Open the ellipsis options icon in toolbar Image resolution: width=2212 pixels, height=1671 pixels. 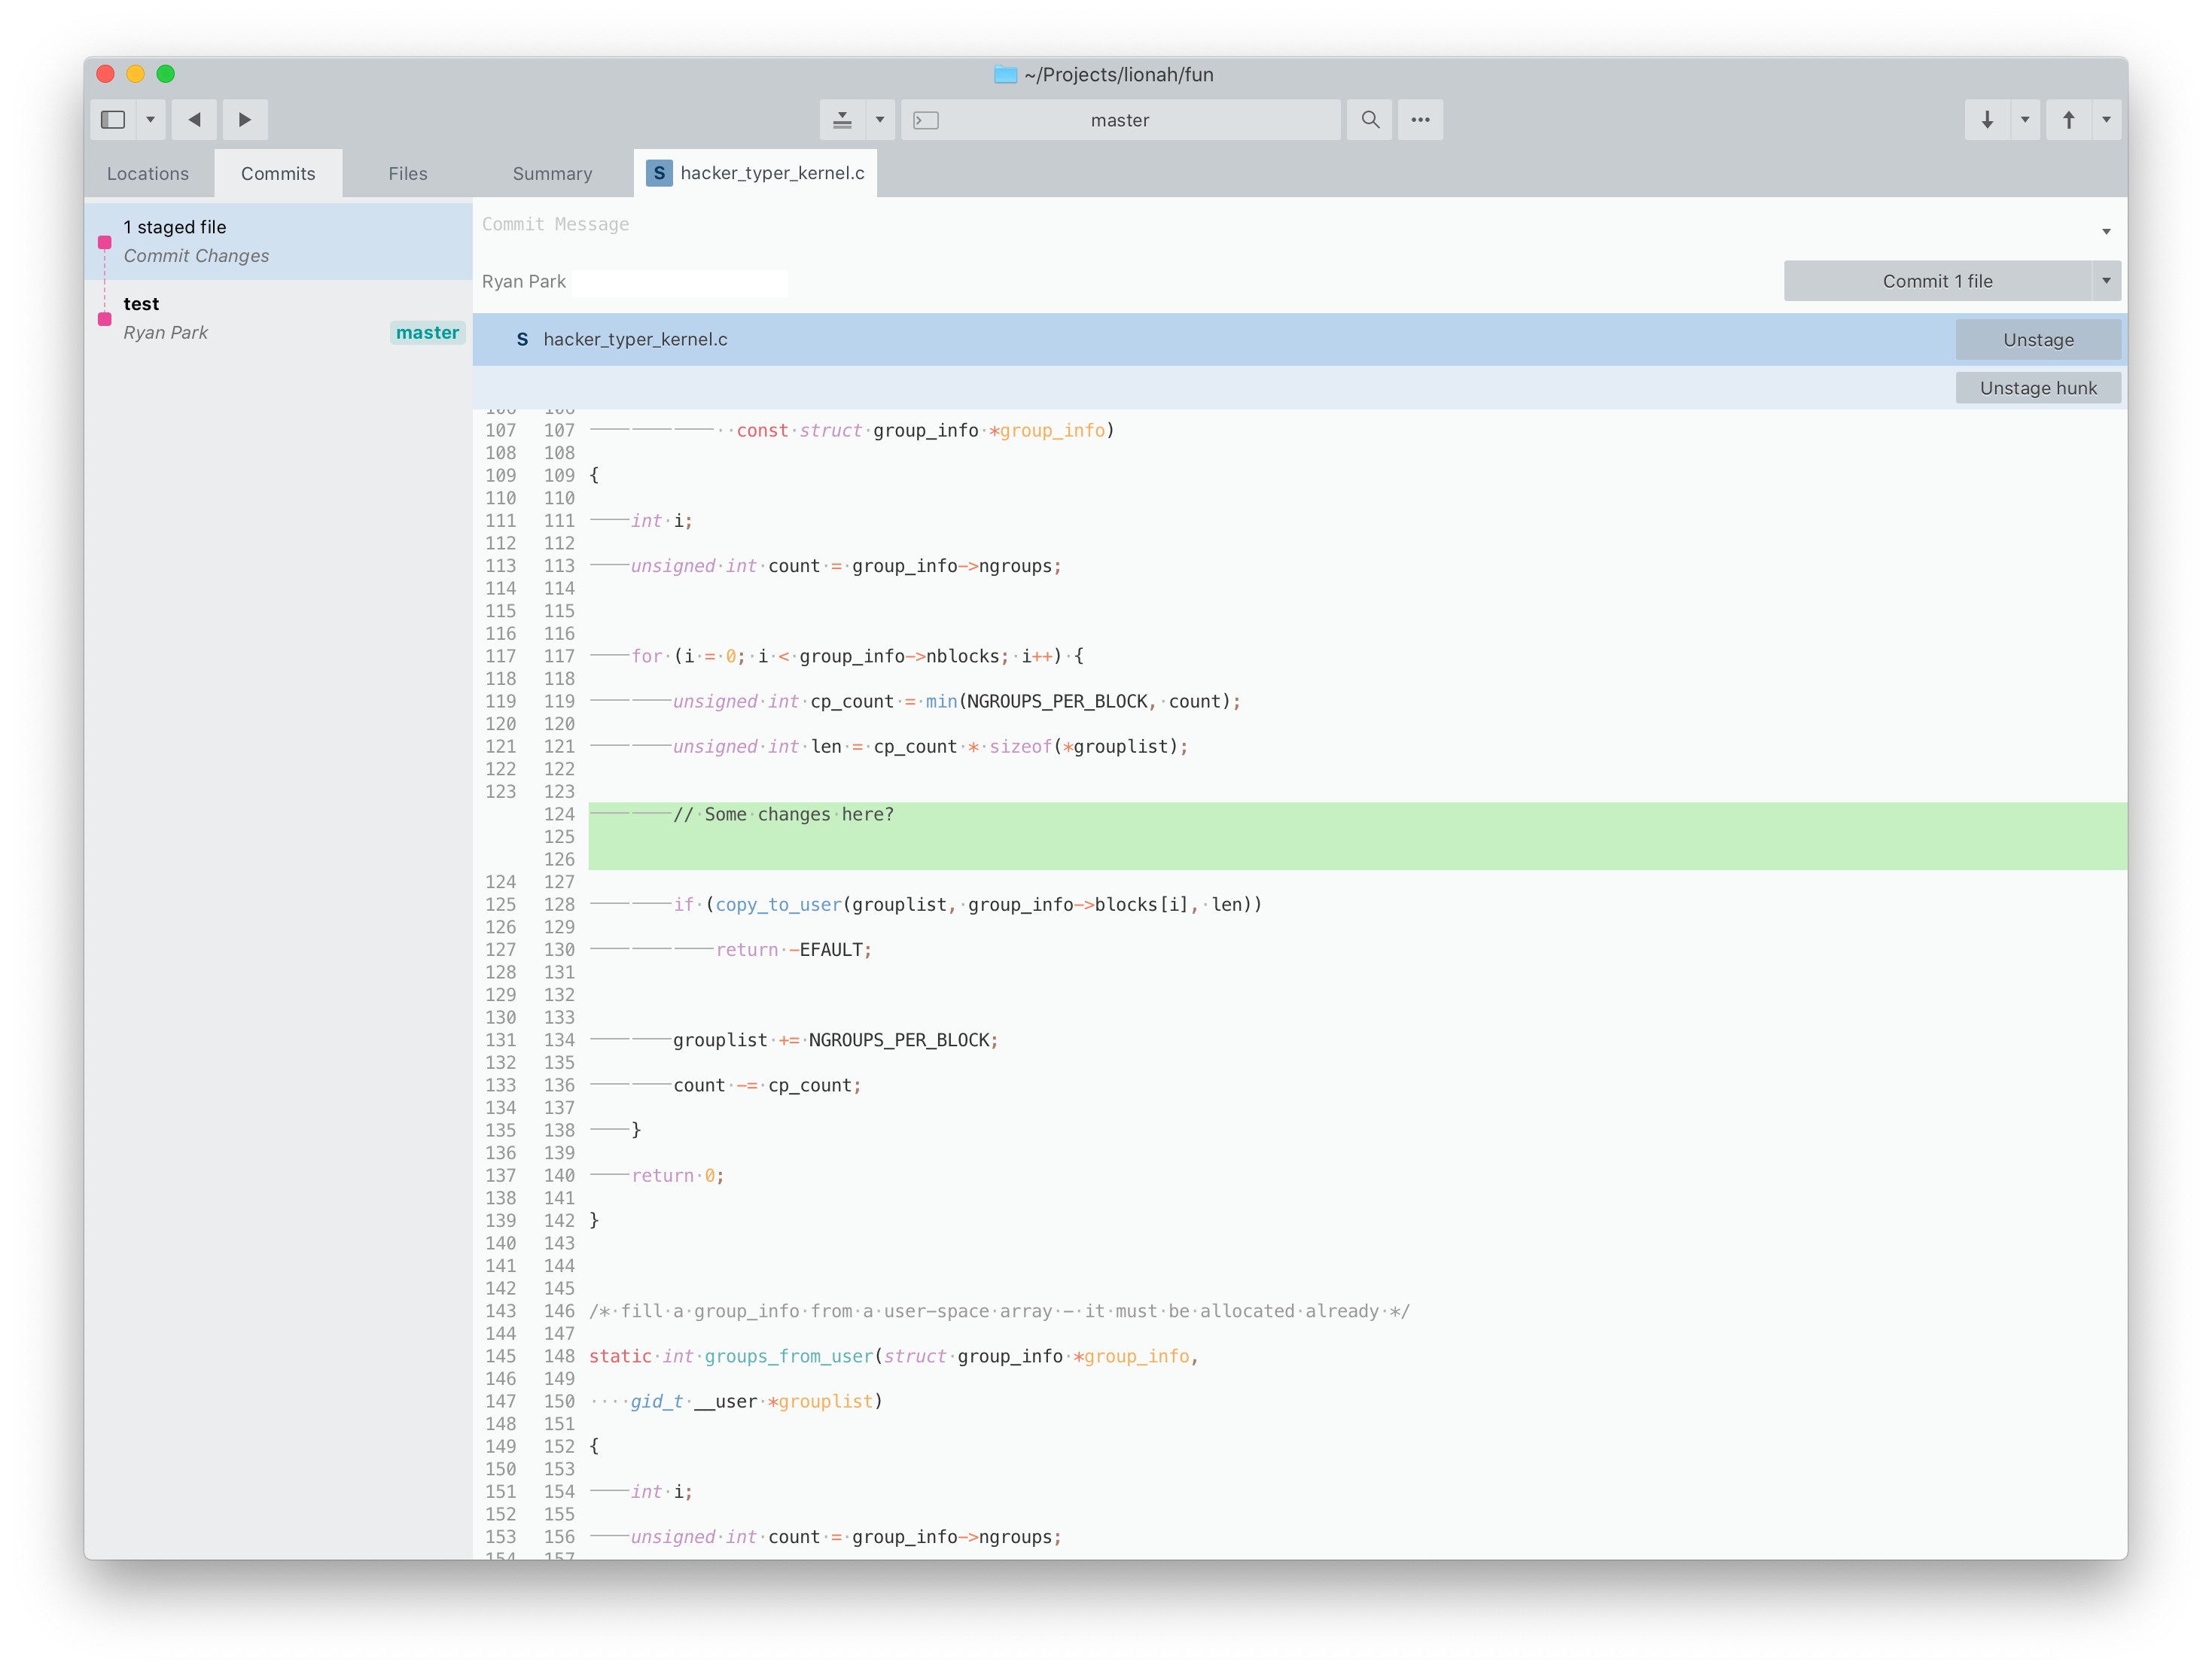(1421, 119)
